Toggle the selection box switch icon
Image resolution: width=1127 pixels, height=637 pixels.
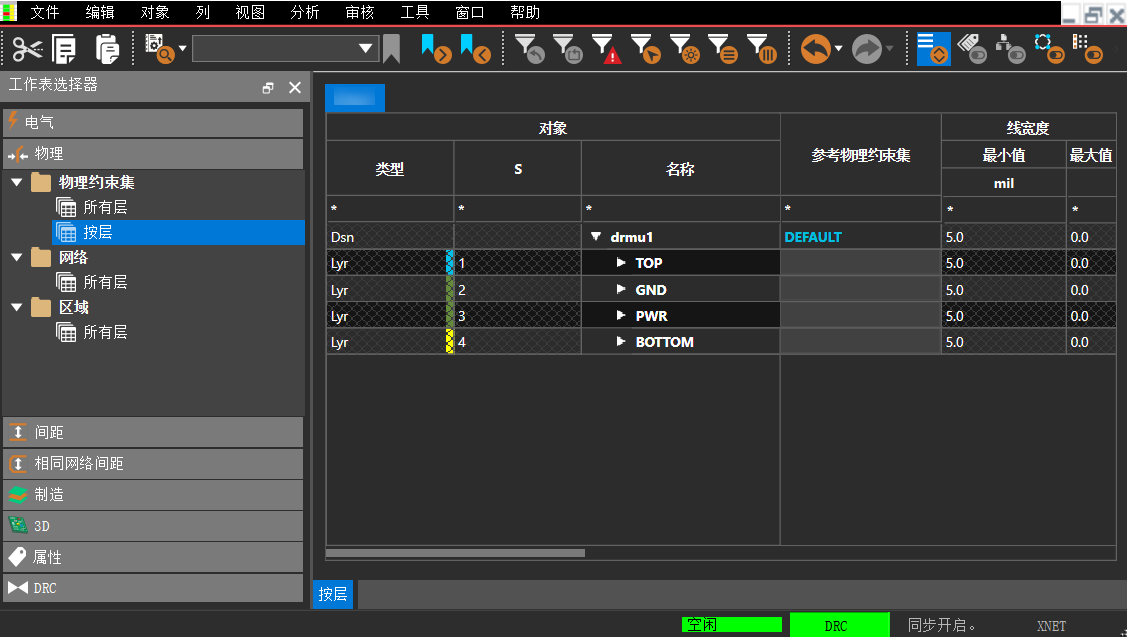tap(1049, 49)
